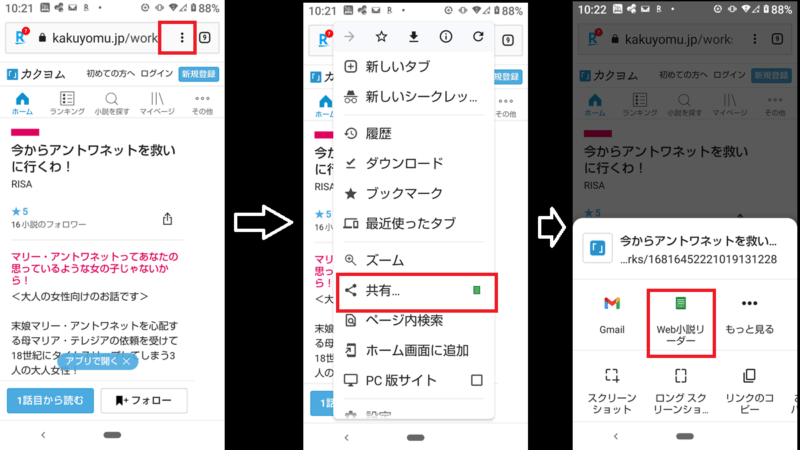This screenshot has height=450, width=800.
Task: Tap the blue star rating 5
Action: coord(20,211)
